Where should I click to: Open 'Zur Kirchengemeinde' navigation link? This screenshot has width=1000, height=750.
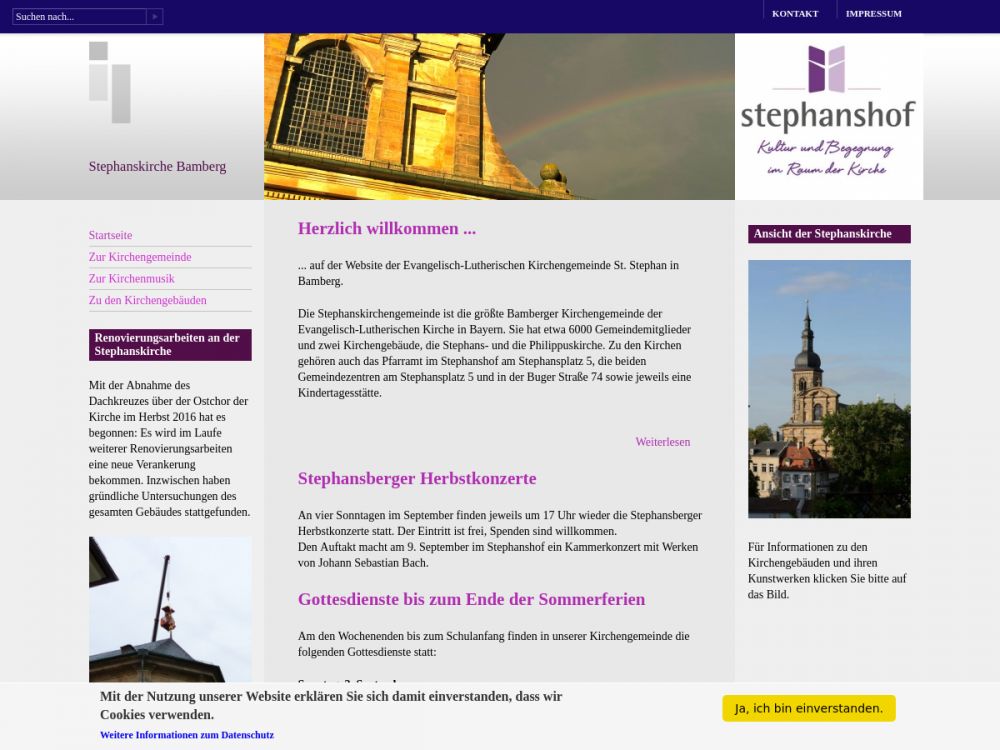point(140,257)
